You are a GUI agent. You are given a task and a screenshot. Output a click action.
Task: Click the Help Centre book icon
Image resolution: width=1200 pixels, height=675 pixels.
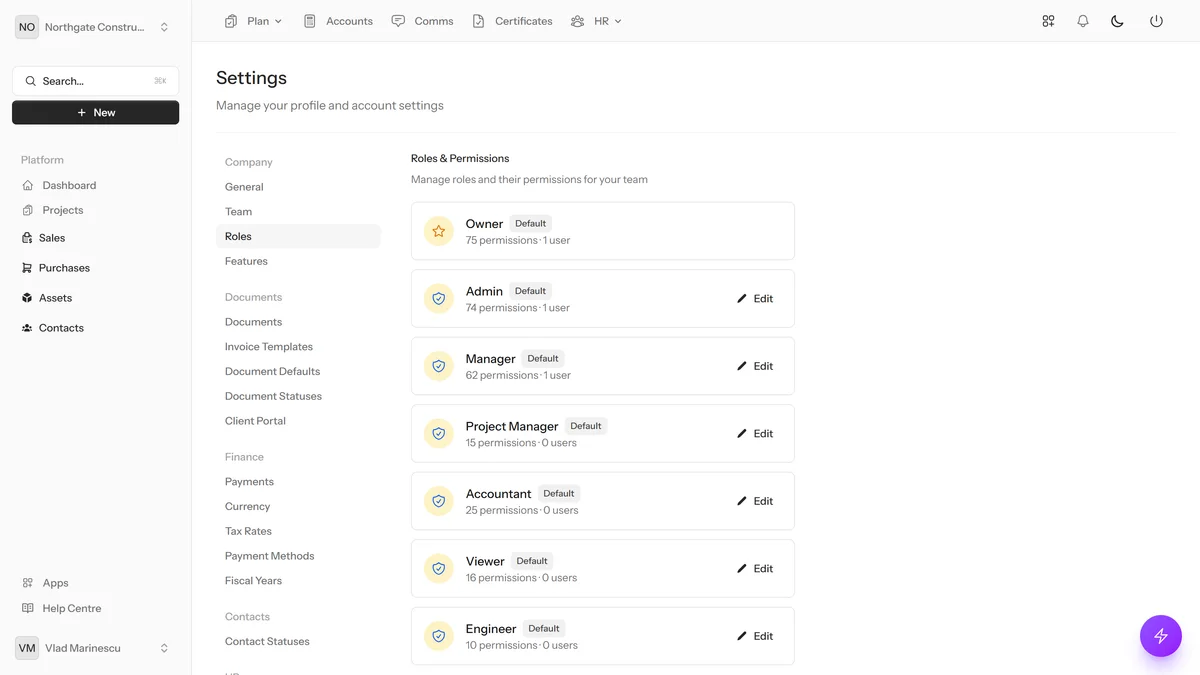coord(28,608)
